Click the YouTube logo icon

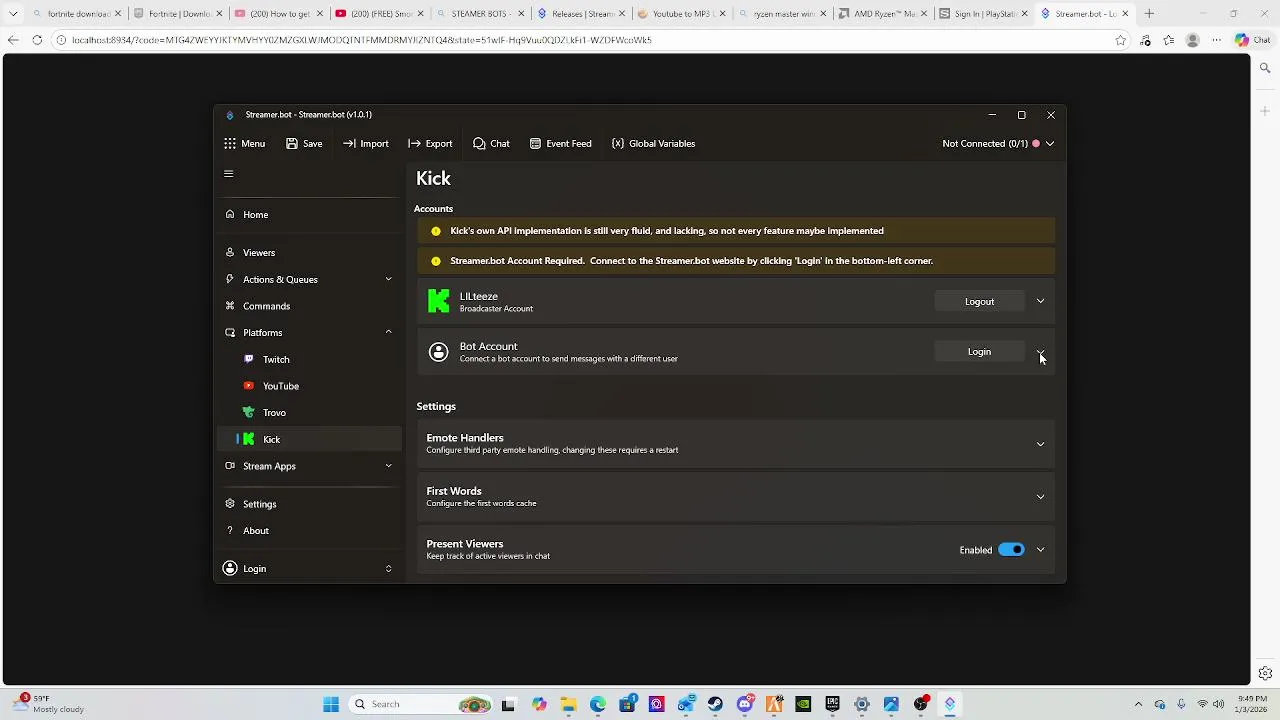[x=249, y=386]
